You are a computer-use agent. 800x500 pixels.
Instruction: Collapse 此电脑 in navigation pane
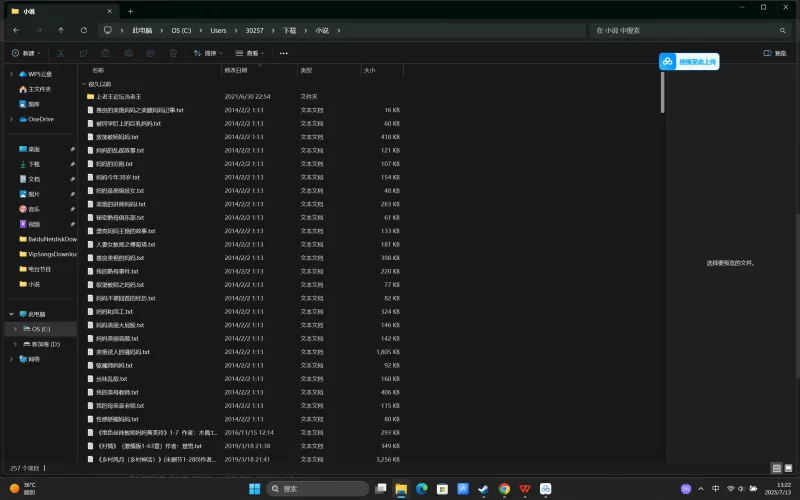pyautogui.click(x=11, y=314)
